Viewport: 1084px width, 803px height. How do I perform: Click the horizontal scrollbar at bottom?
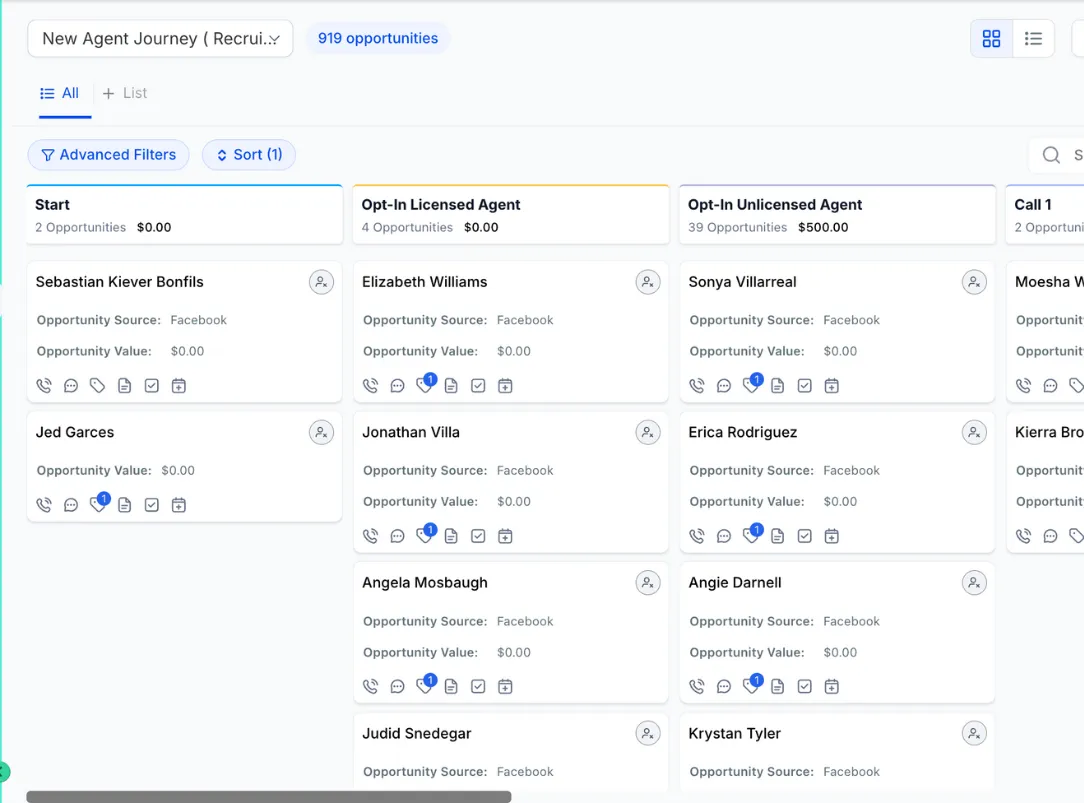coord(269,797)
